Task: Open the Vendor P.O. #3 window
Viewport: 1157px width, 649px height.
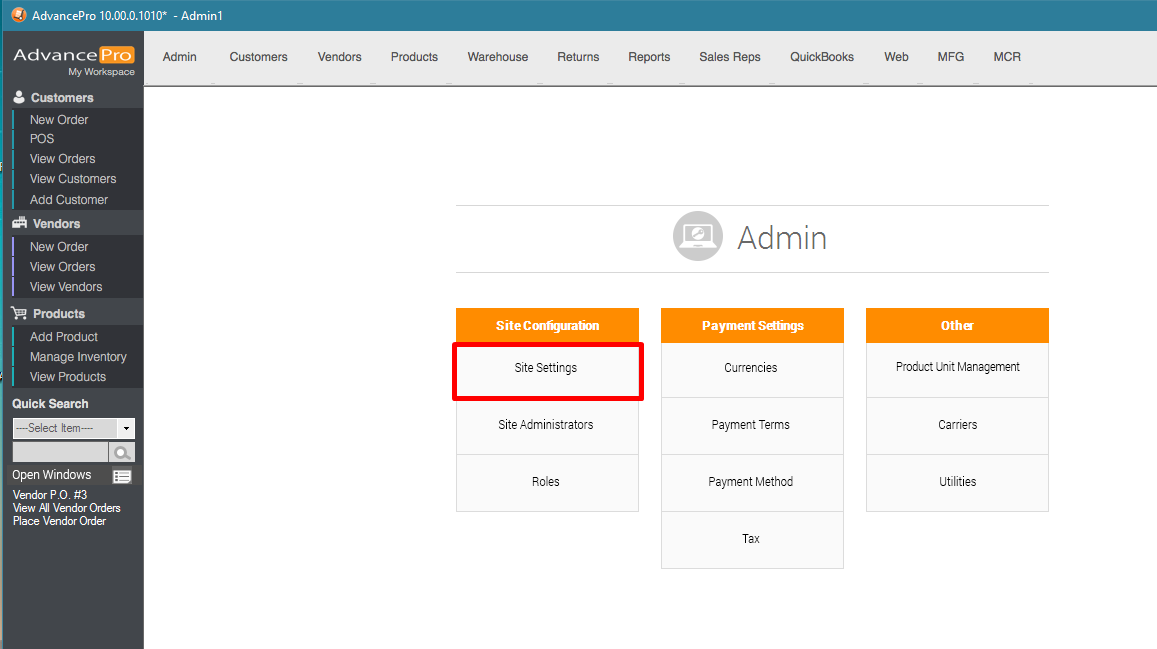Action: (x=50, y=495)
